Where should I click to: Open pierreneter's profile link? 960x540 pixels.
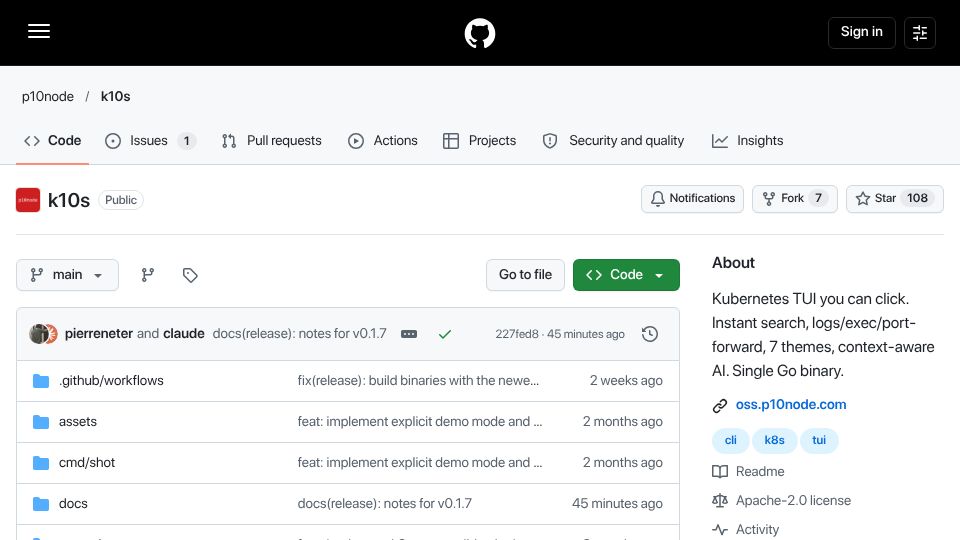99,334
